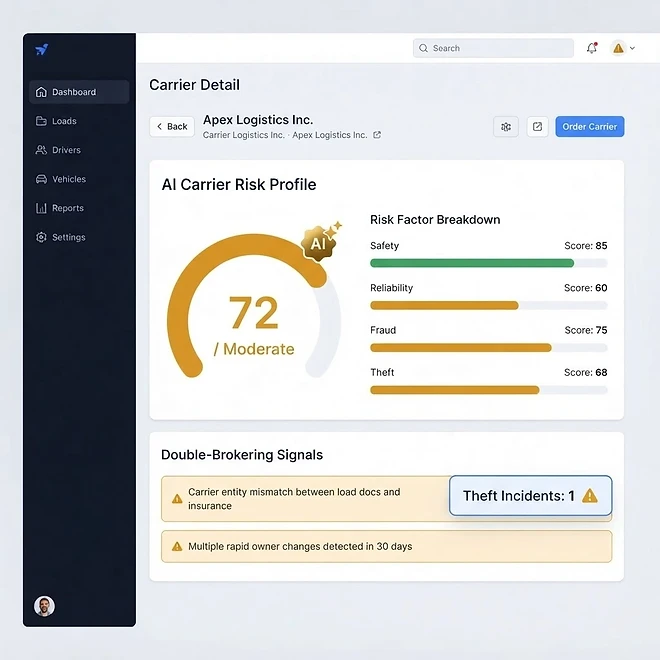This screenshot has width=660, height=660.
Task: Open the Loads section
Action: [79, 121]
